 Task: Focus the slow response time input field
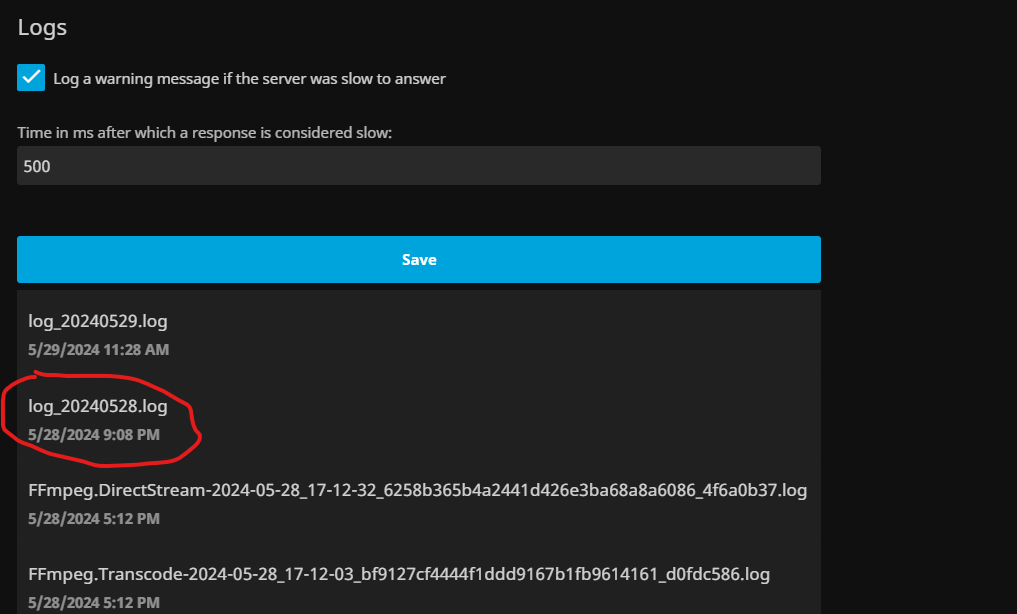[418, 166]
